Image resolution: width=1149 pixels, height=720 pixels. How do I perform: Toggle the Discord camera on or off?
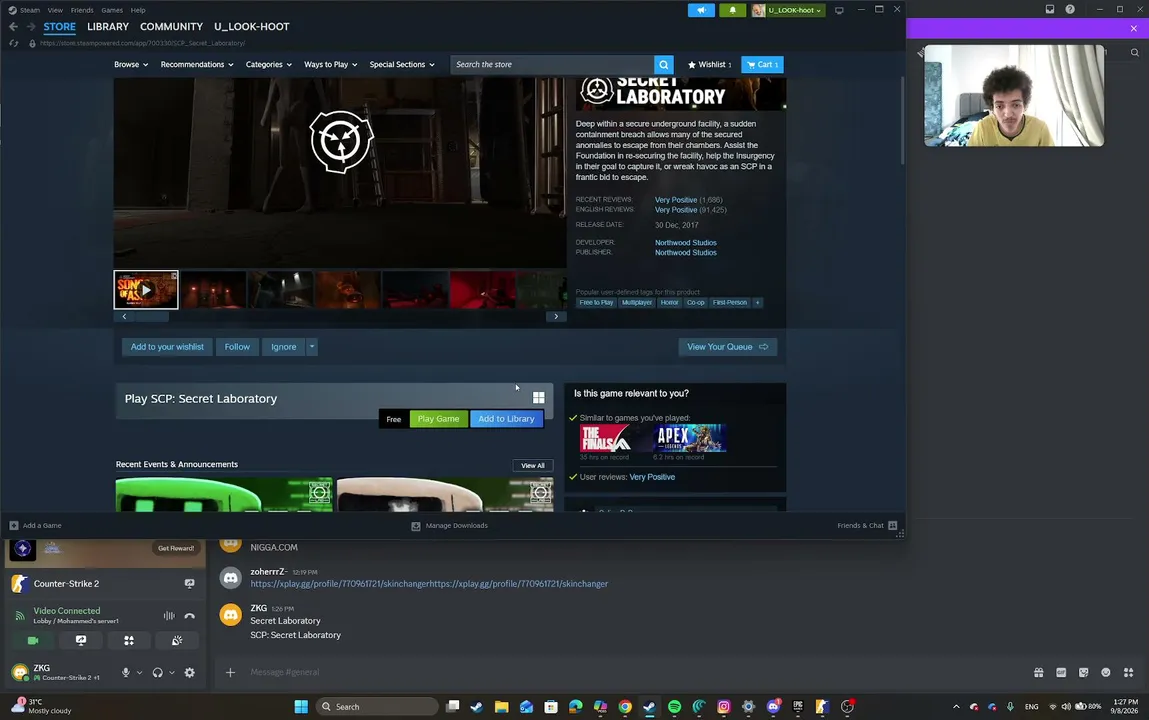pyautogui.click(x=33, y=641)
